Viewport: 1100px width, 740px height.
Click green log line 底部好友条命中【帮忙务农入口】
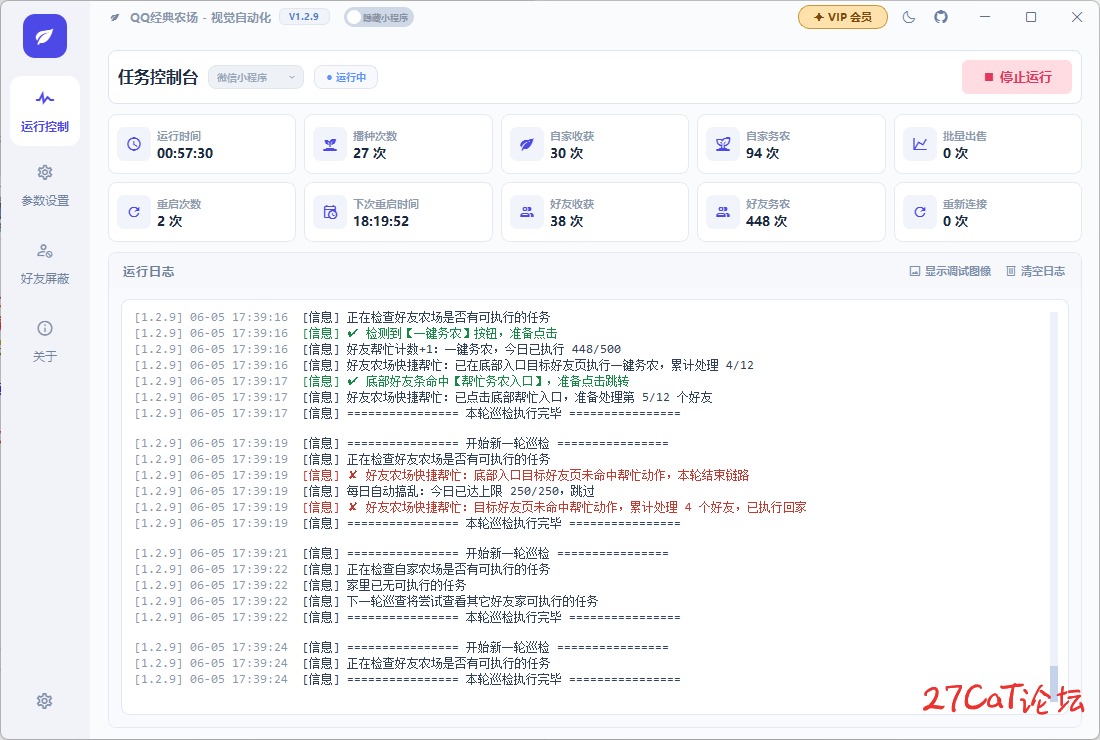click(382, 381)
